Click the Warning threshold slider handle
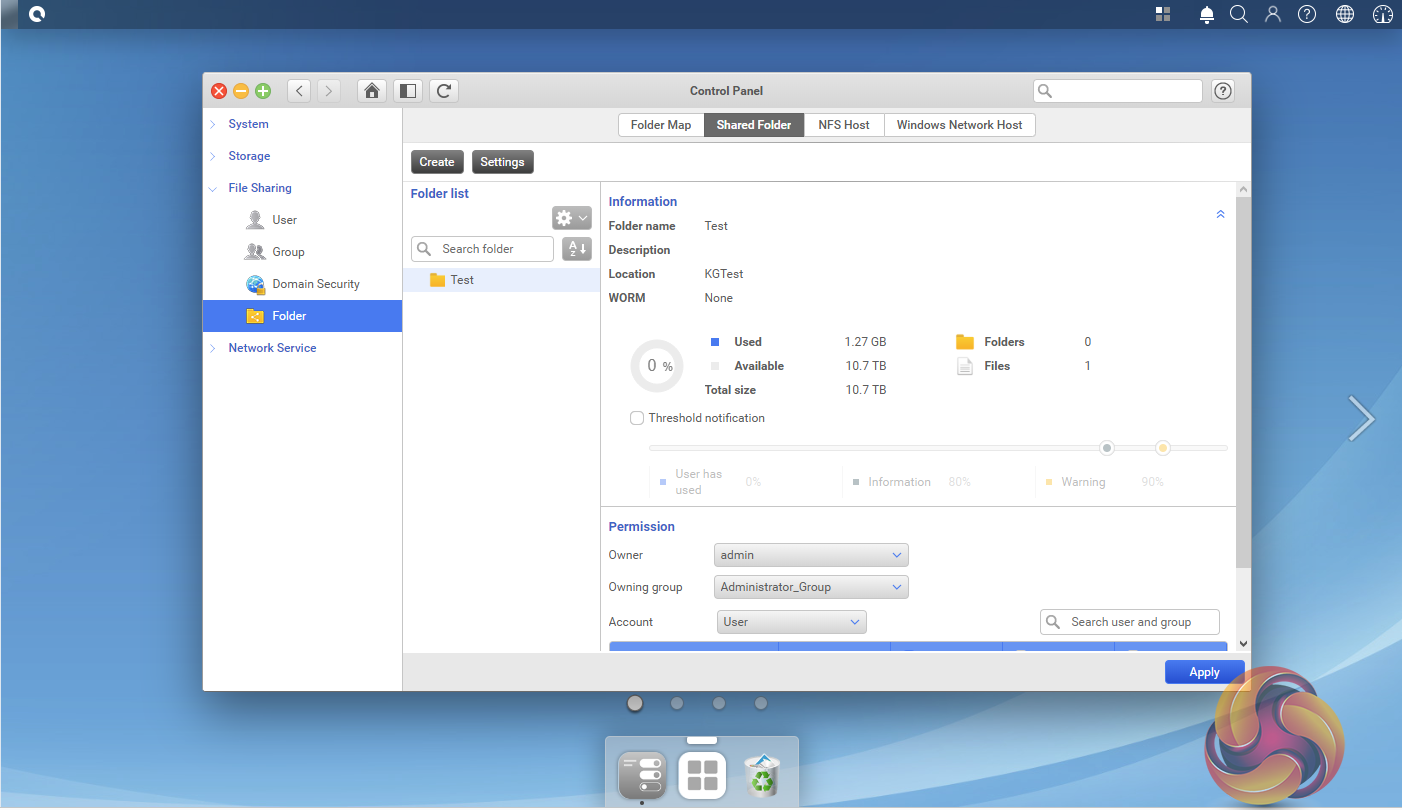 (x=1163, y=448)
